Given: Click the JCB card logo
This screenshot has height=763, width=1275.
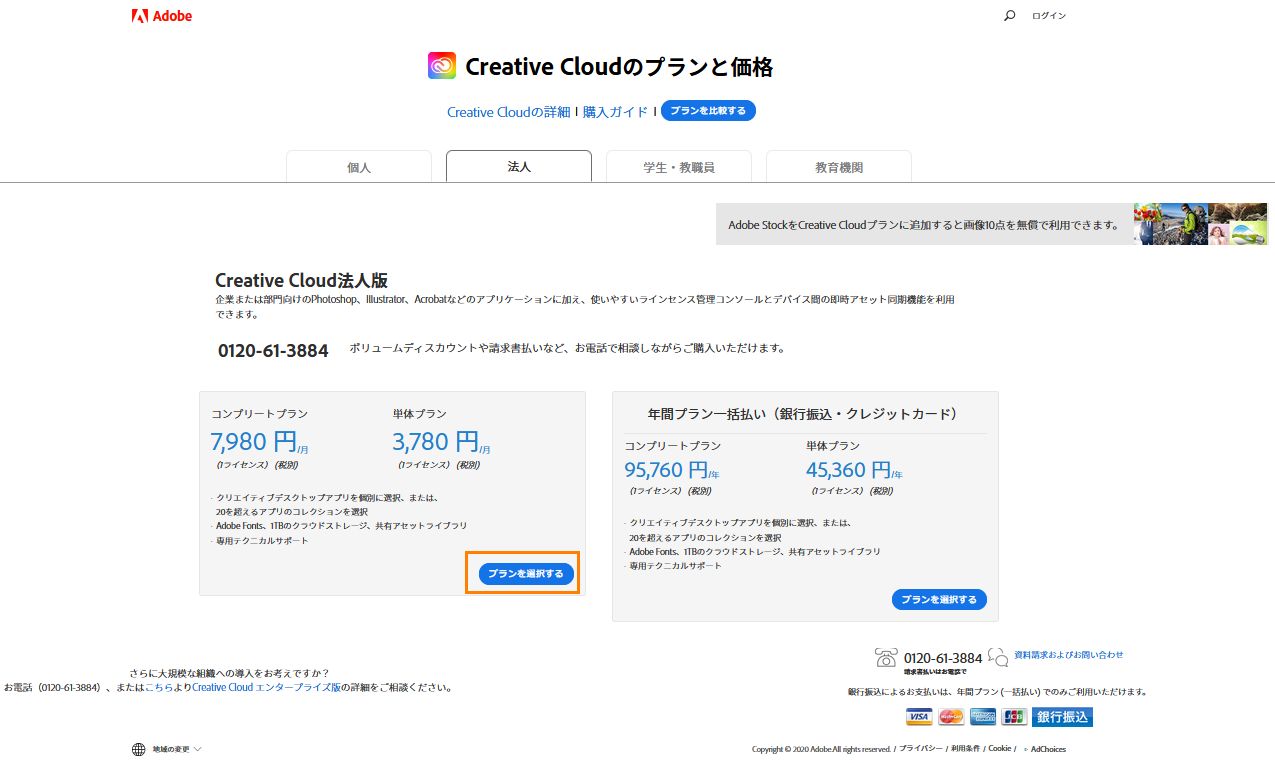Looking at the screenshot, I should pyautogui.click(x=1014, y=717).
